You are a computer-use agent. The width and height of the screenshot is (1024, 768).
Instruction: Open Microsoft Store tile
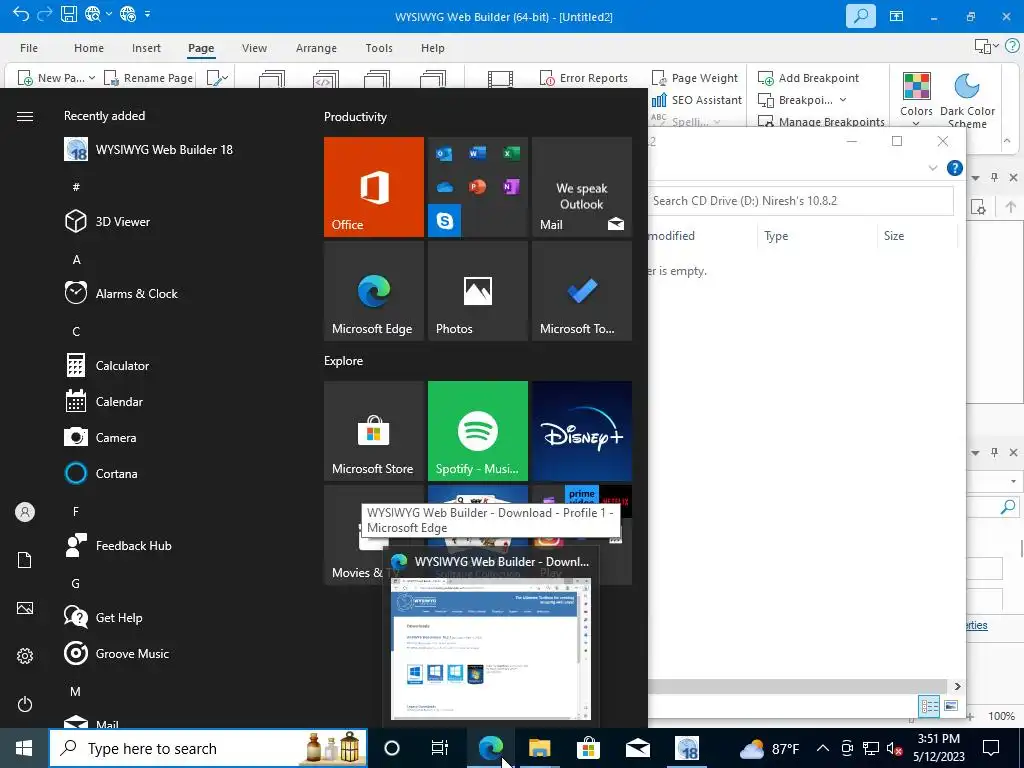(x=374, y=431)
